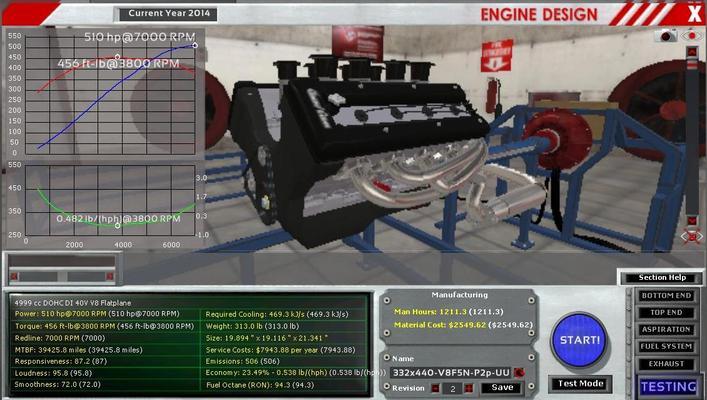
Task: Toggle Test Mode
Action: pos(581,383)
